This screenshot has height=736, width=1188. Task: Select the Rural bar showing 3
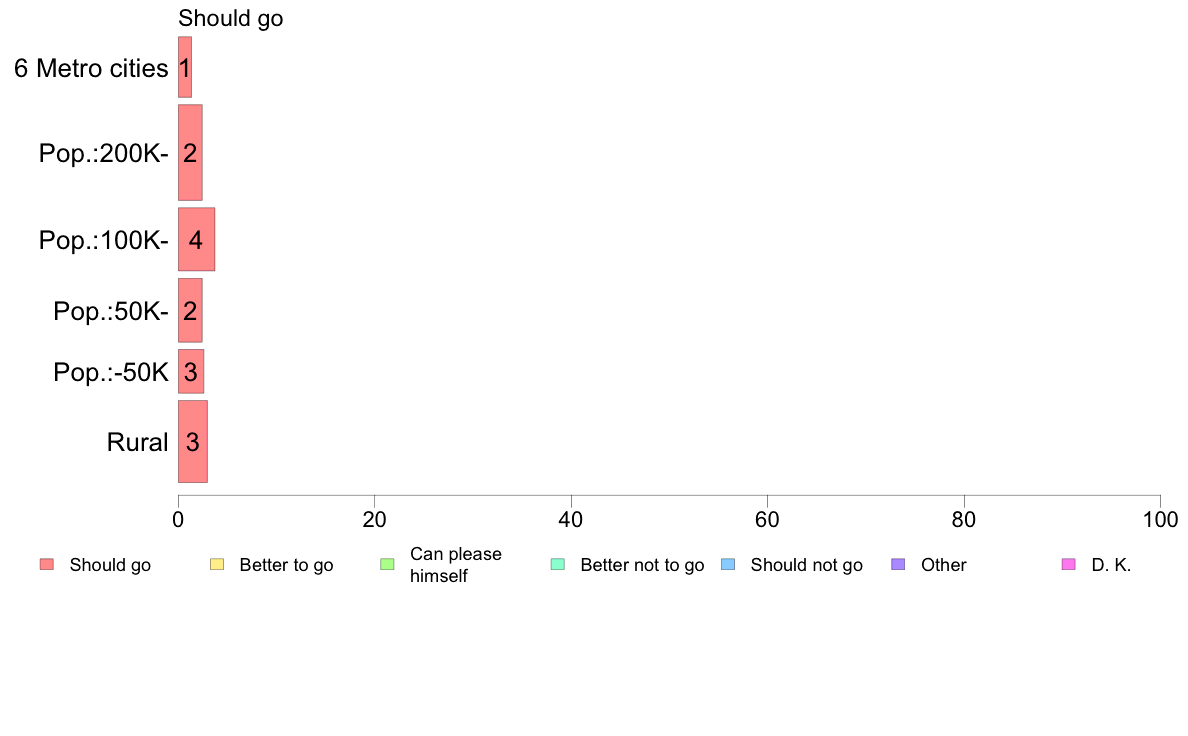click(192, 442)
